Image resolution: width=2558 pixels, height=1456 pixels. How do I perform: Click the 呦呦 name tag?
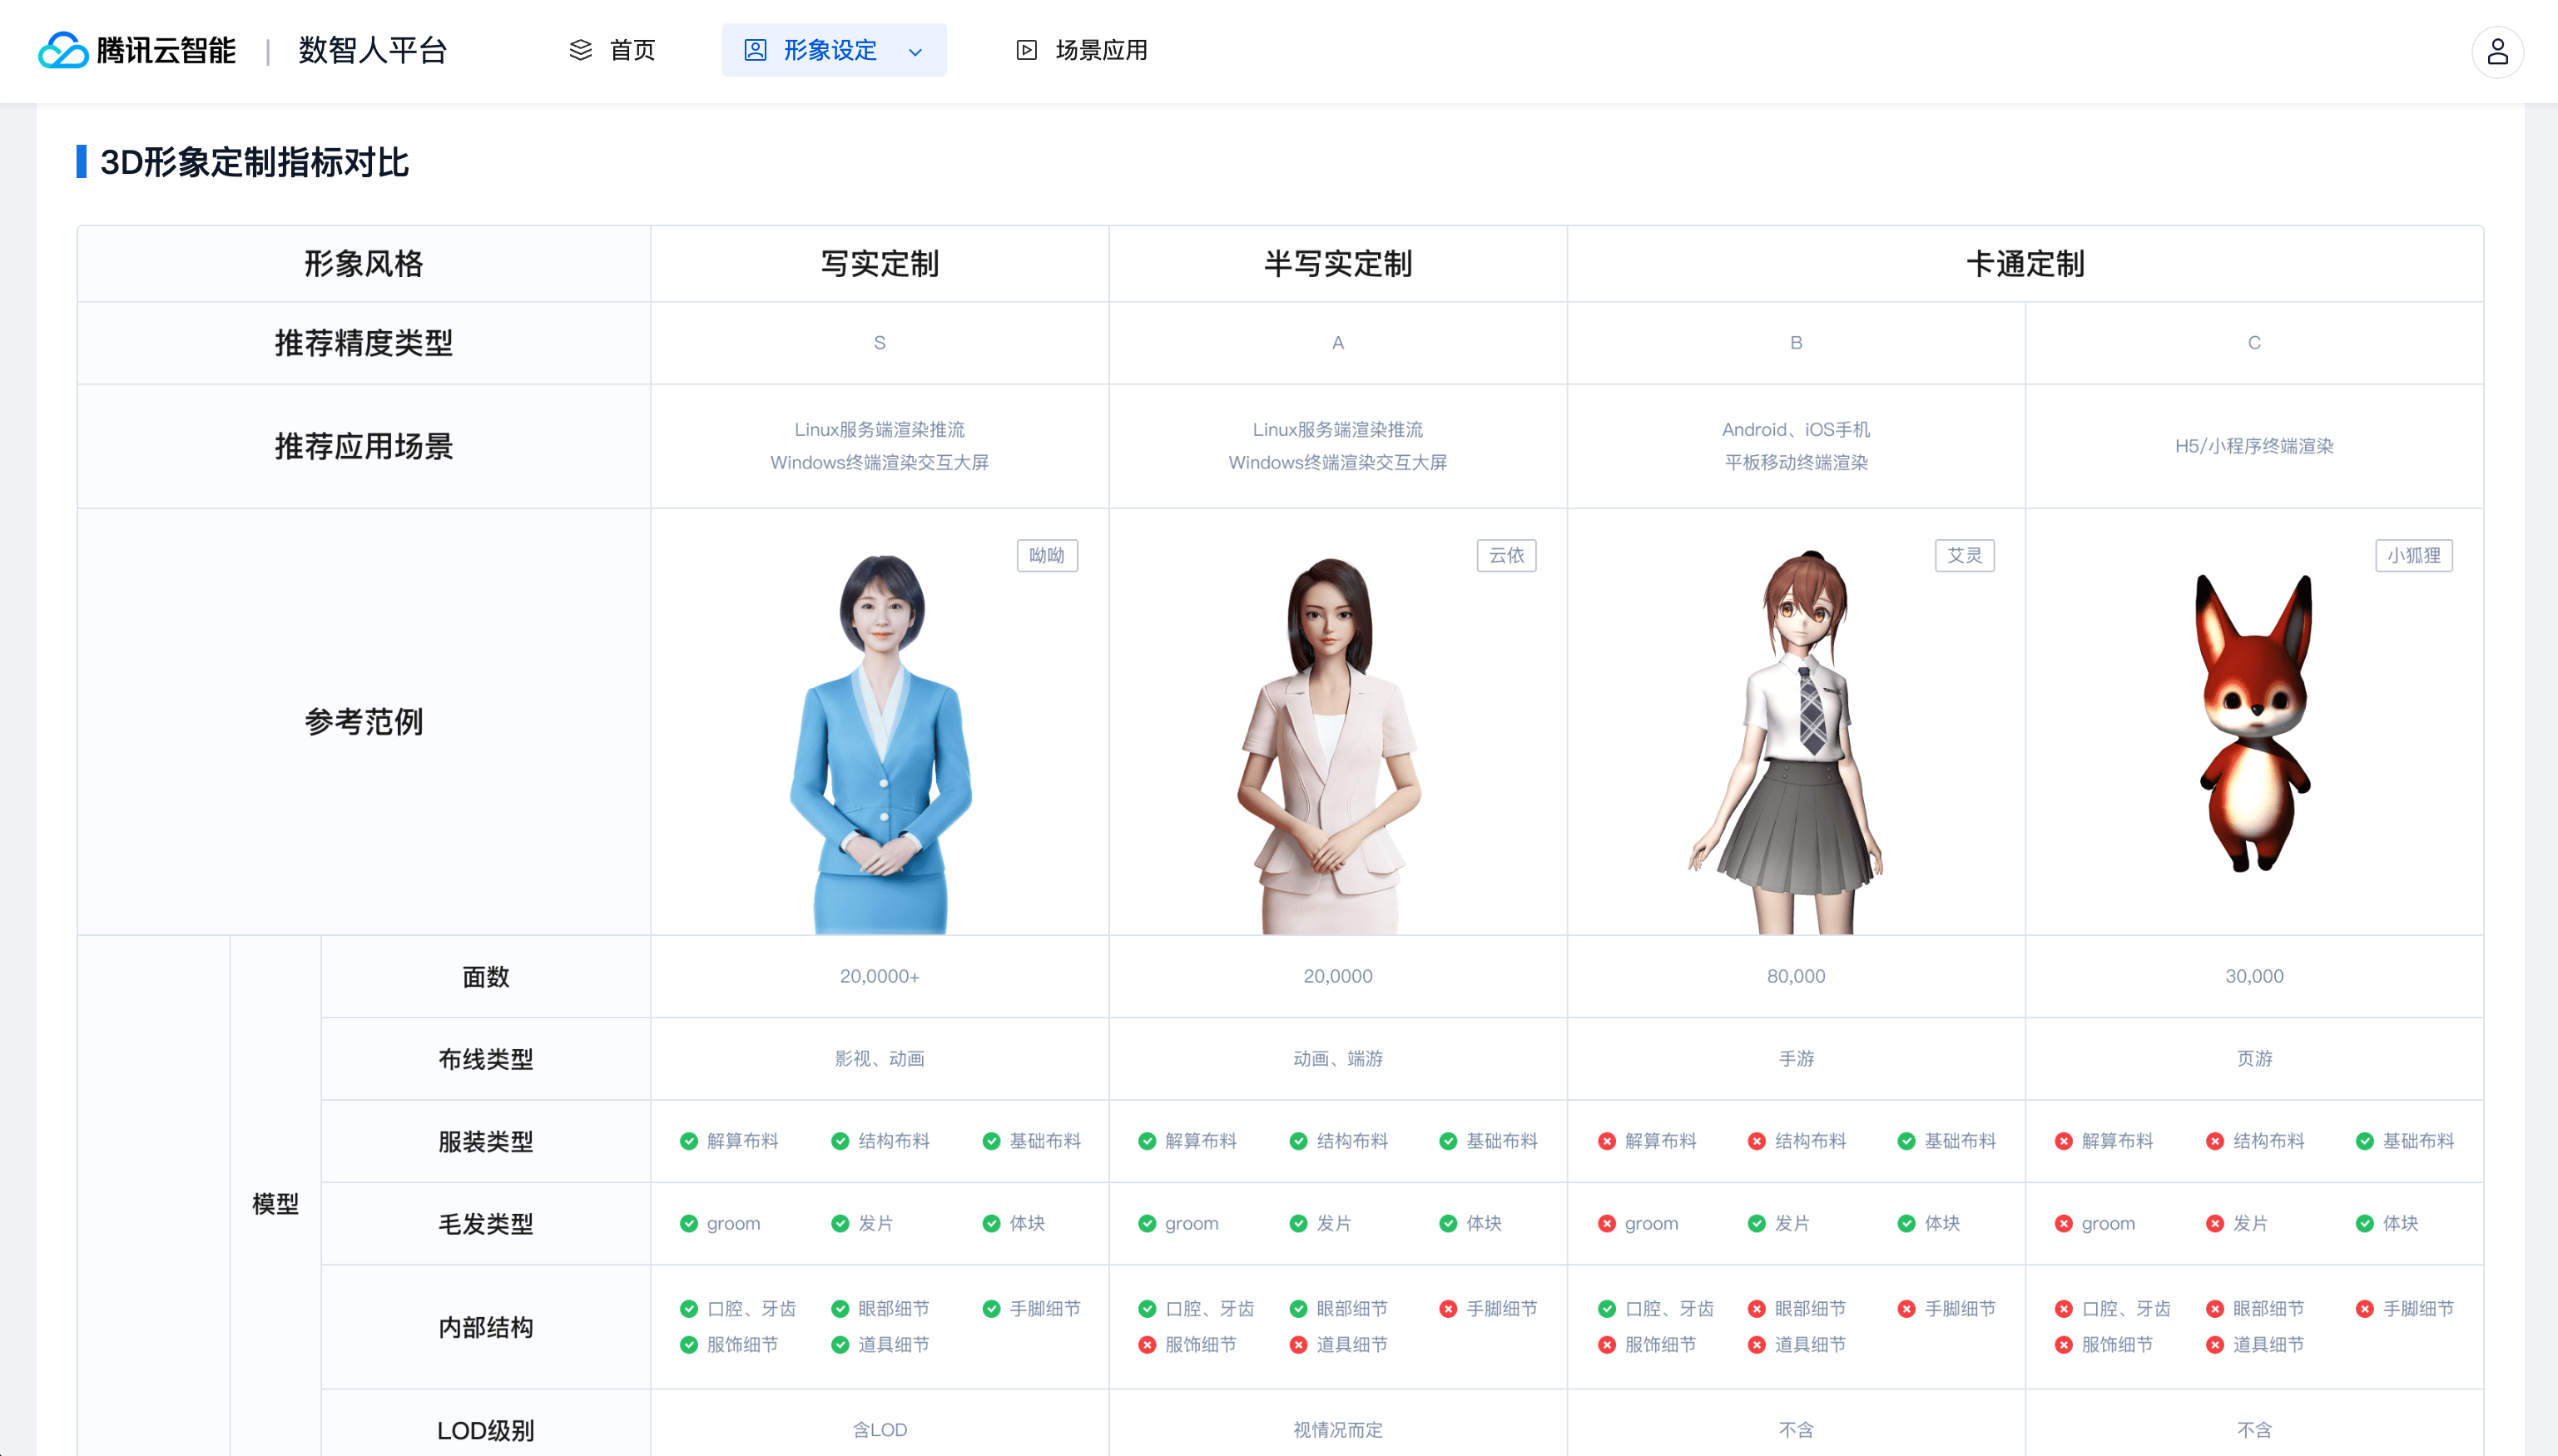(1046, 555)
